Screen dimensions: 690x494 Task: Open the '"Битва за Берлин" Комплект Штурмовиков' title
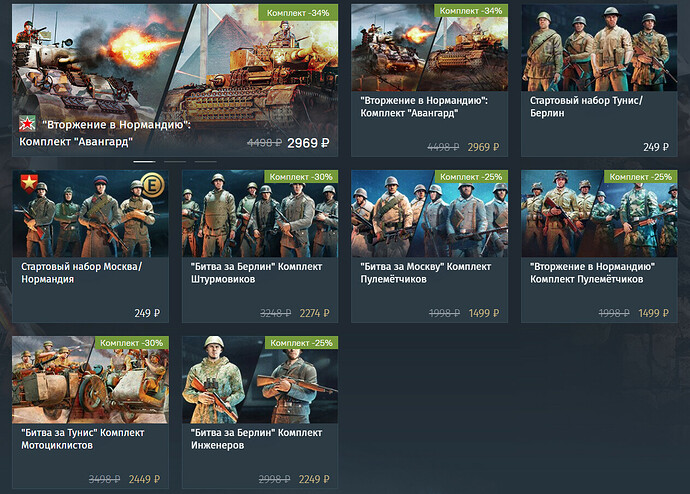257,273
